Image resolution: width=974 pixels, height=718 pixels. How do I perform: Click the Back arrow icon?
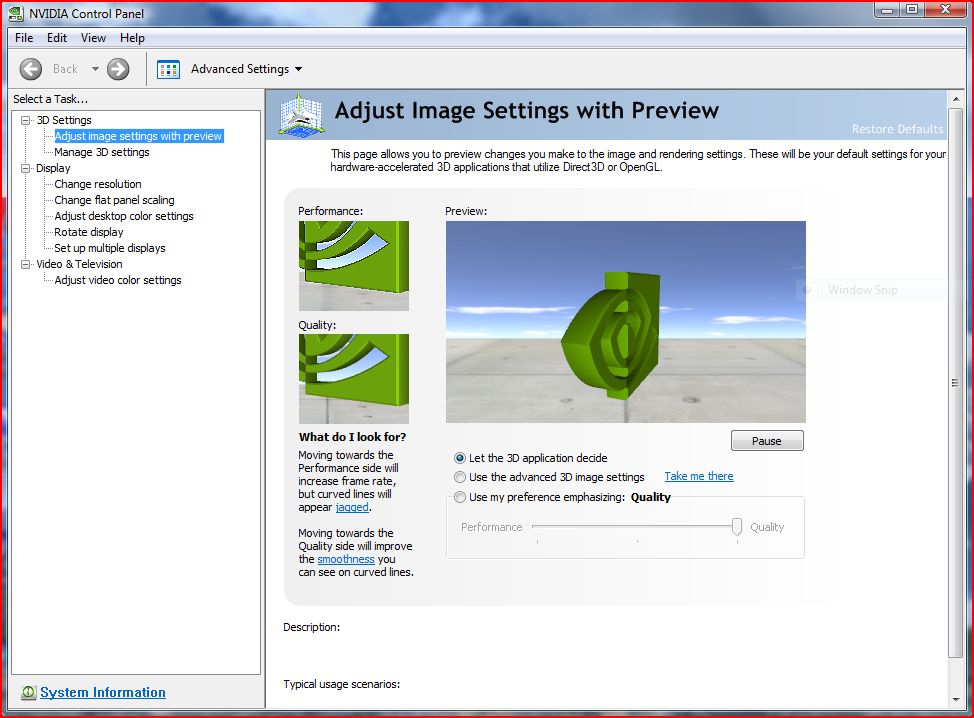pyautogui.click(x=30, y=69)
